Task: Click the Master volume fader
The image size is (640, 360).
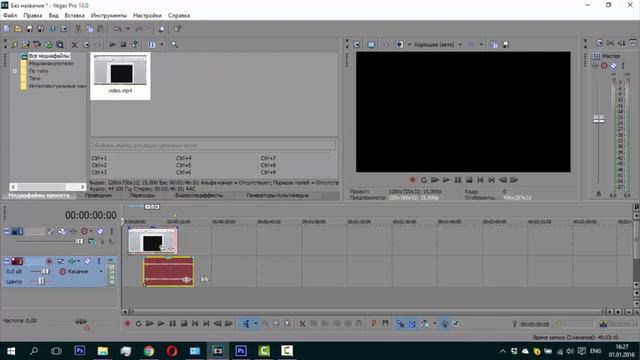Action: click(599, 119)
